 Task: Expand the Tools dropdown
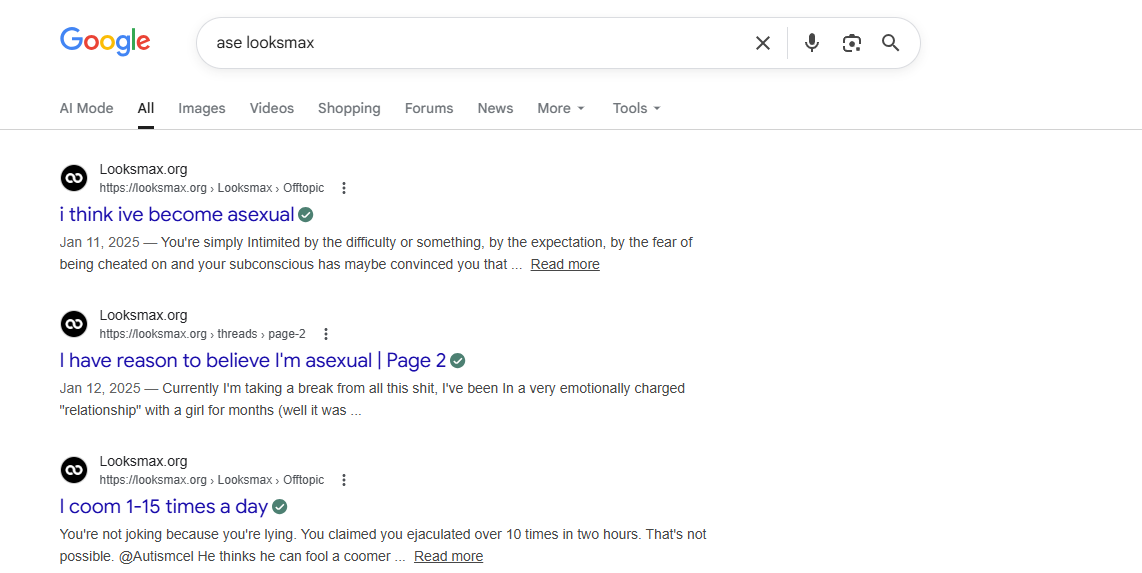coord(636,108)
